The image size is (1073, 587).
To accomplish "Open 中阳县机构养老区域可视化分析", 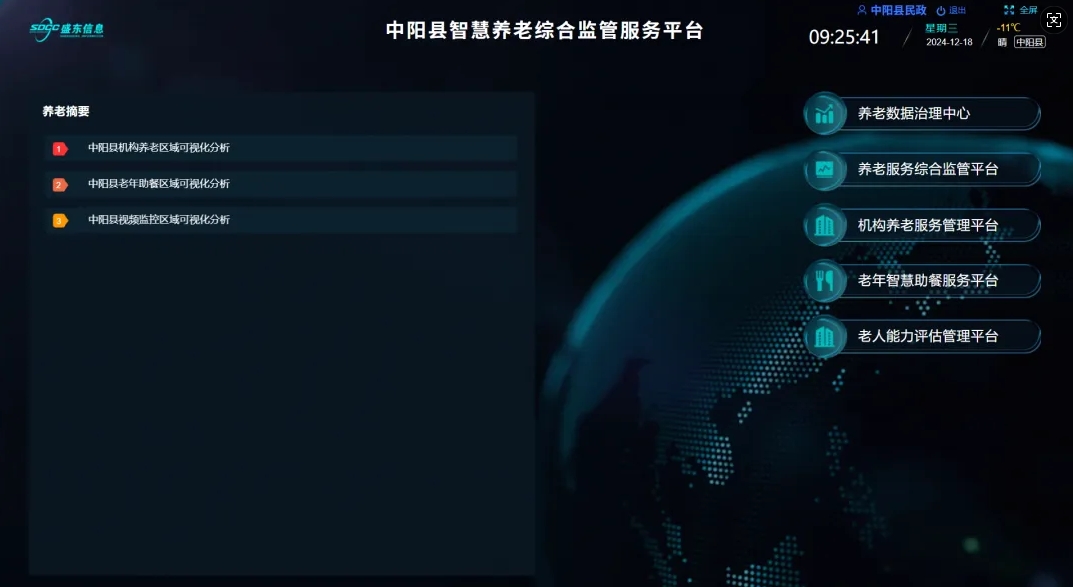I will [x=281, y=148].
